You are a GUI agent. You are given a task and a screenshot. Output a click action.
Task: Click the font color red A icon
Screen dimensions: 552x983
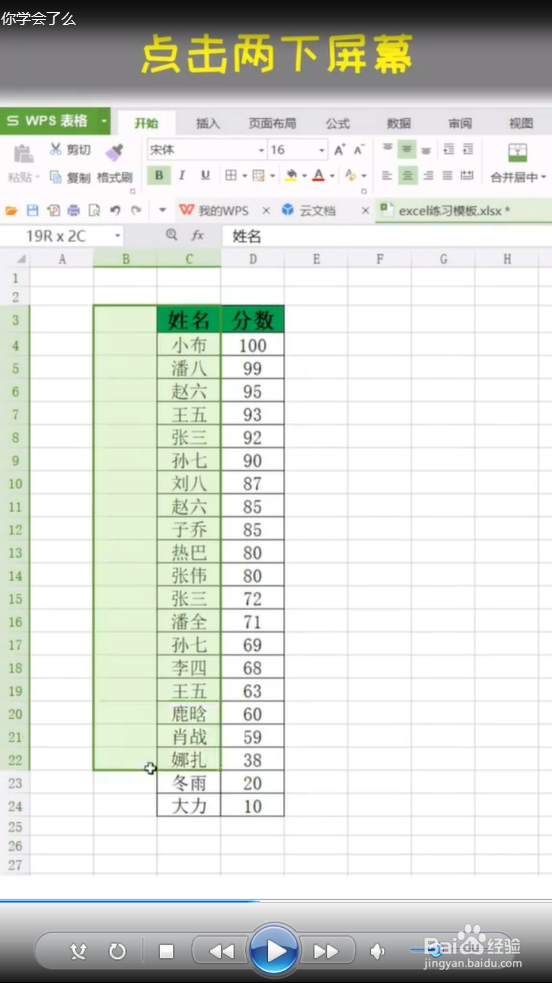318,176
